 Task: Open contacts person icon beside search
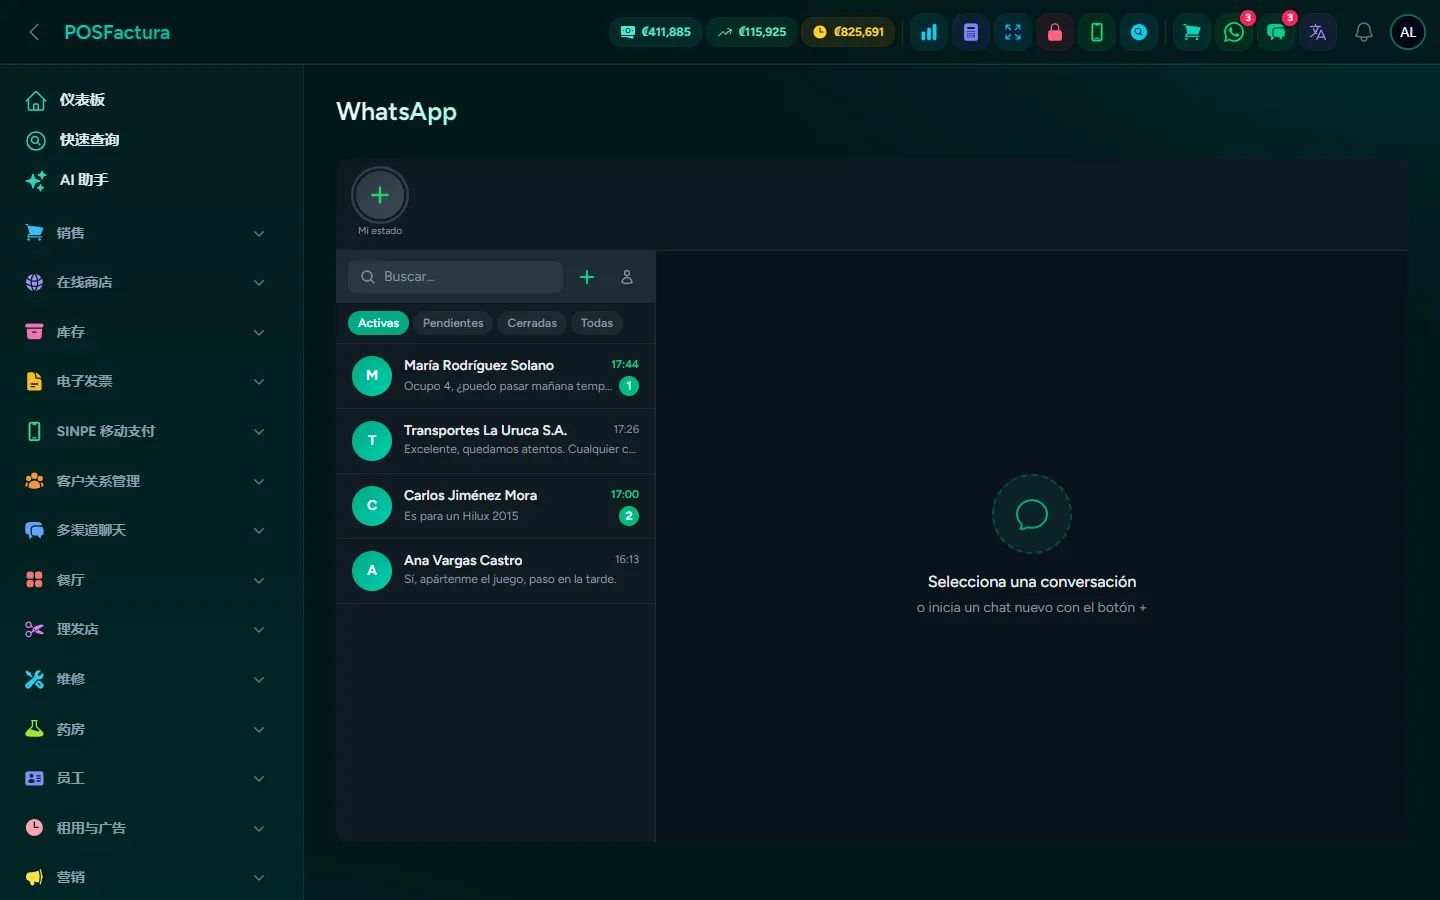tap(627, 277)
